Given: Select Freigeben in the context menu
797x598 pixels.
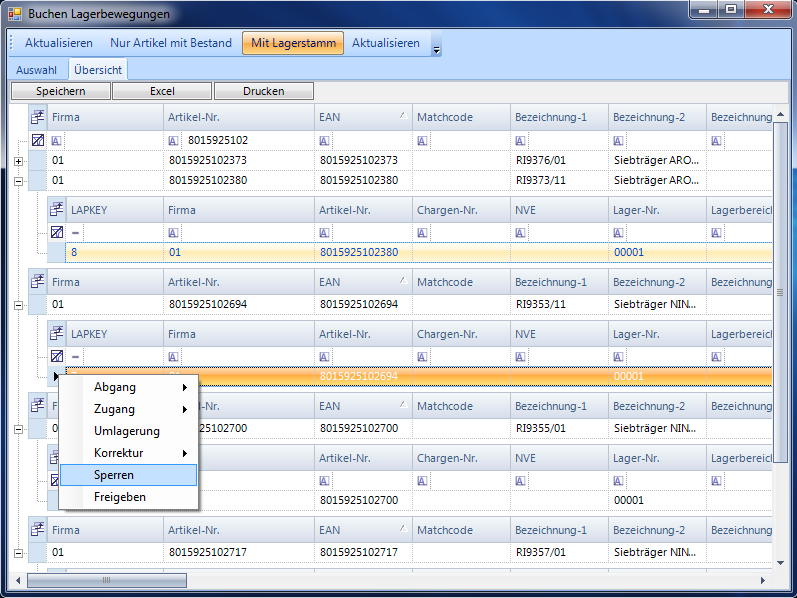Looking at the screenshot, I should coord(119,497).
